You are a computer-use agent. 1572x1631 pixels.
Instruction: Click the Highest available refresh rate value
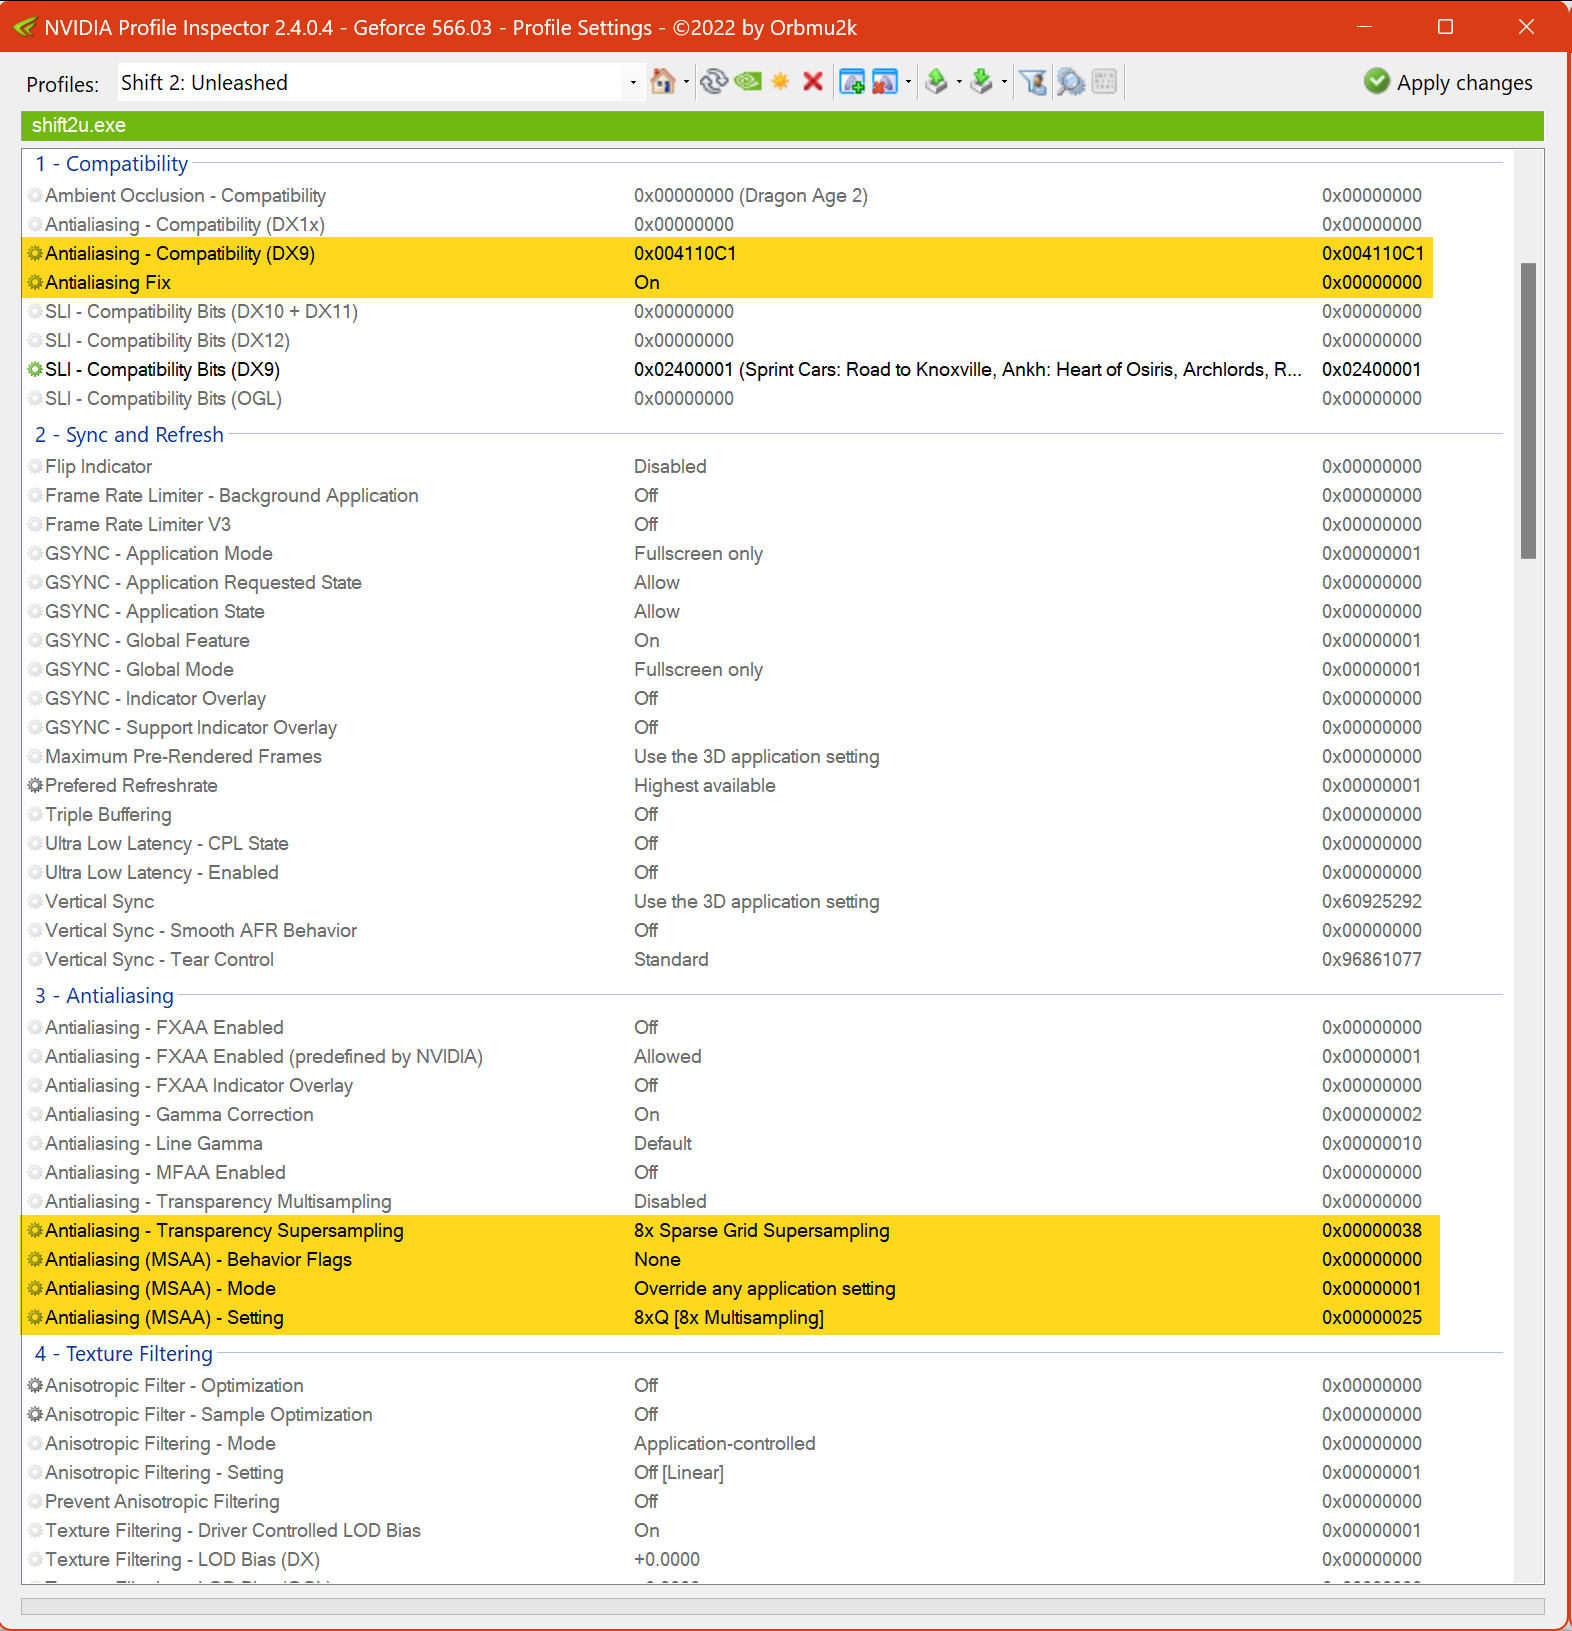click(x=704, y=786)
